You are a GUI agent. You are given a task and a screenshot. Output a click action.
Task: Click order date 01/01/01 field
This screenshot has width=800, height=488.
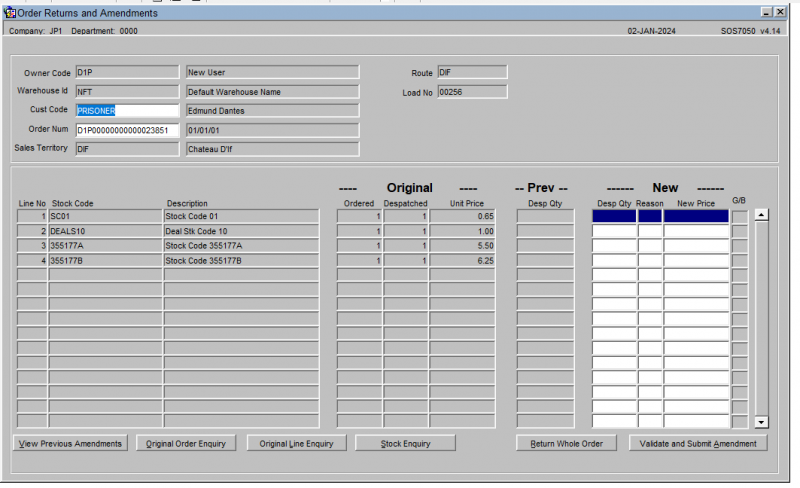[x=272, y=130]
